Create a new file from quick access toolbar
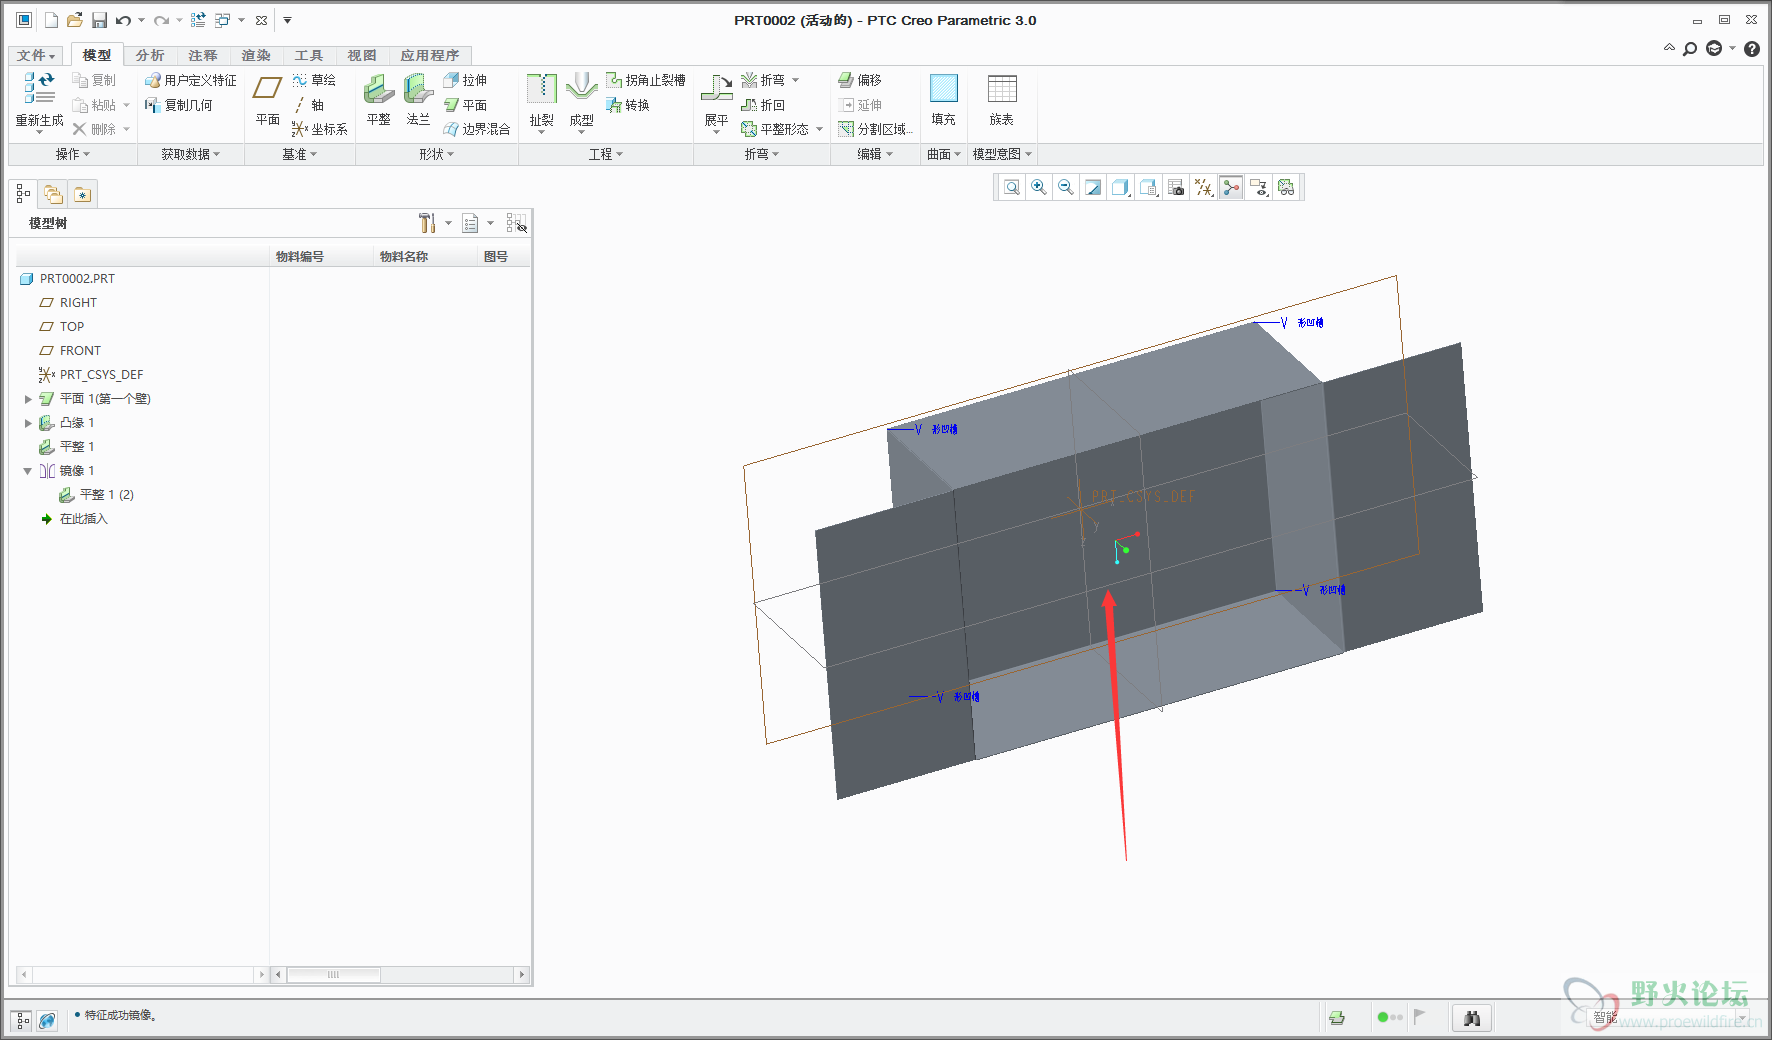The width and height of the screenshot is (1772, 1040). tap(51, 20)
